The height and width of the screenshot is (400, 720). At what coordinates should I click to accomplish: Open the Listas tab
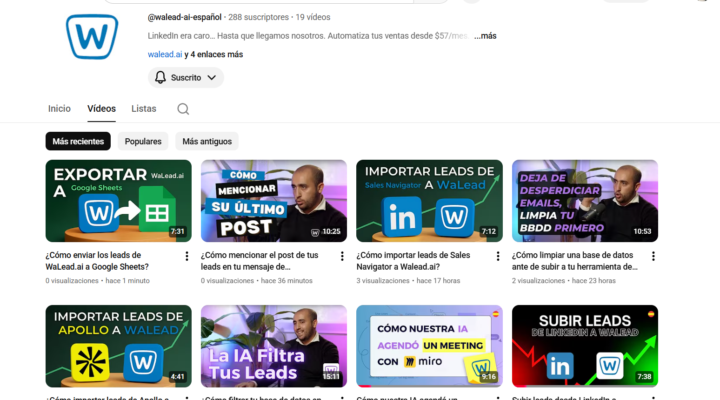(144, 109)
